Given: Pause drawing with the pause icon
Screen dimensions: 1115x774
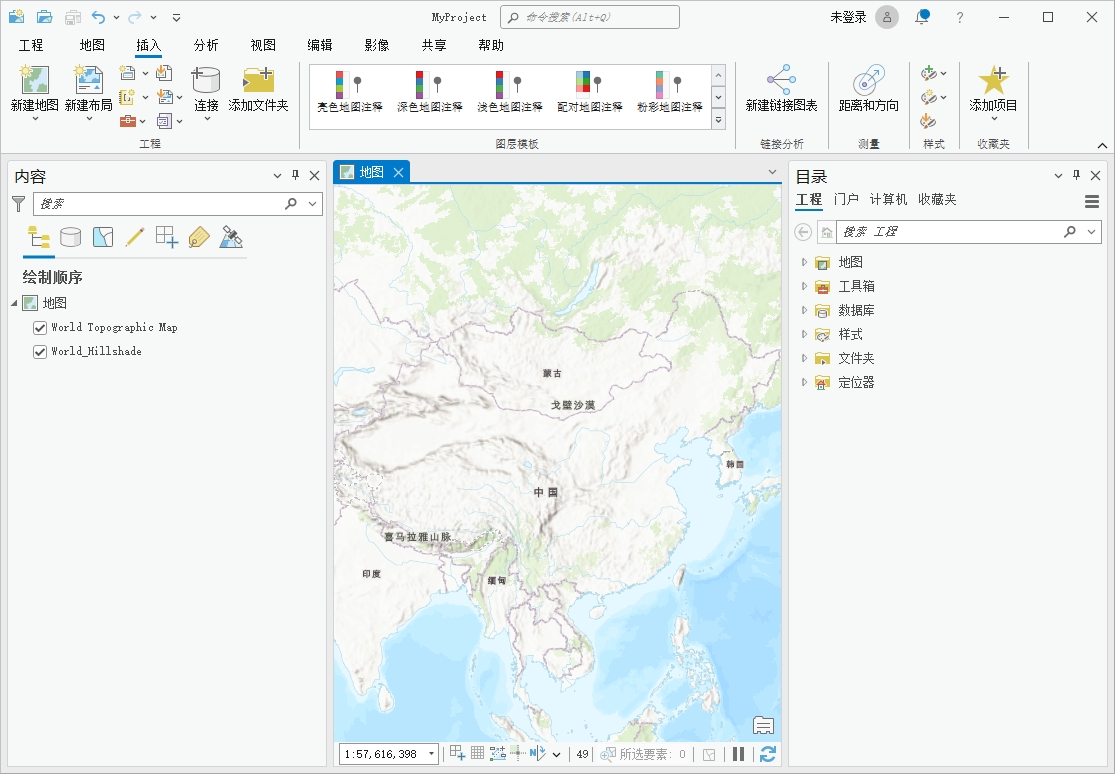Looking at the screenshot, I should pos(738,754).
